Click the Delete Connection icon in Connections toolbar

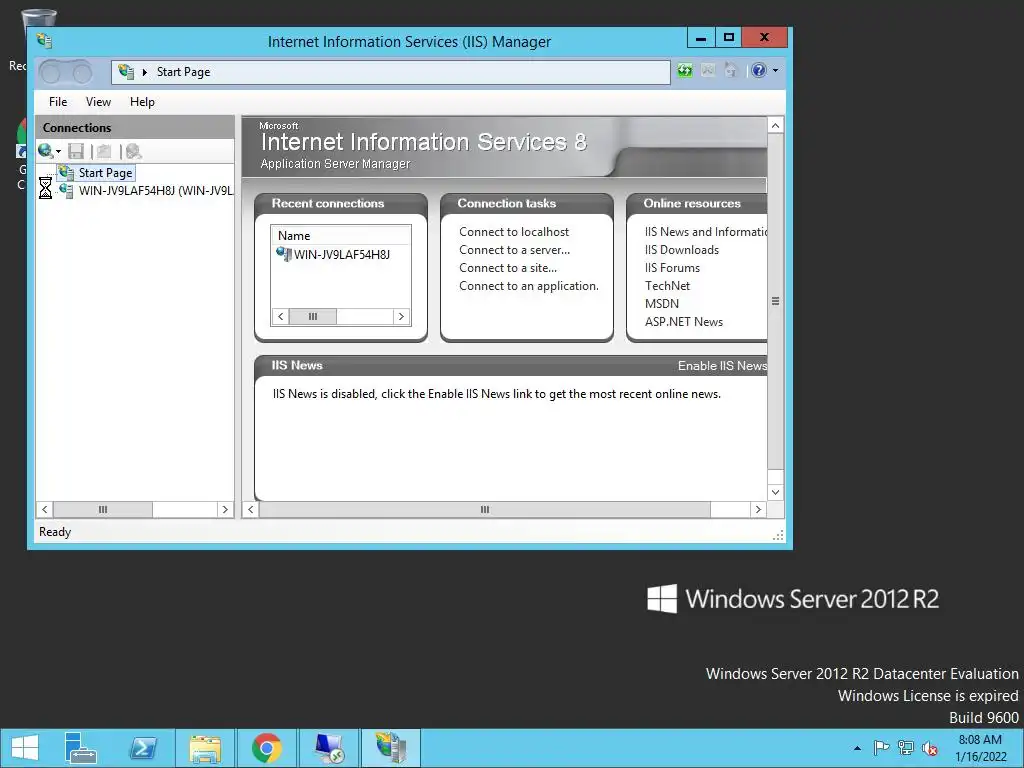133,152
